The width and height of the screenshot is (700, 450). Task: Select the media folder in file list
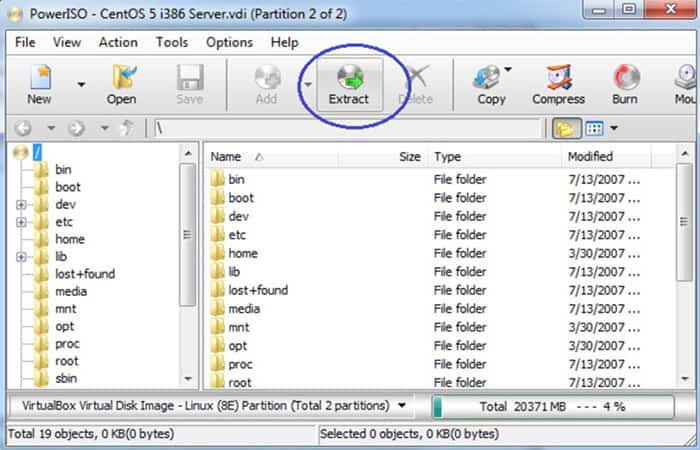point(244,309)
